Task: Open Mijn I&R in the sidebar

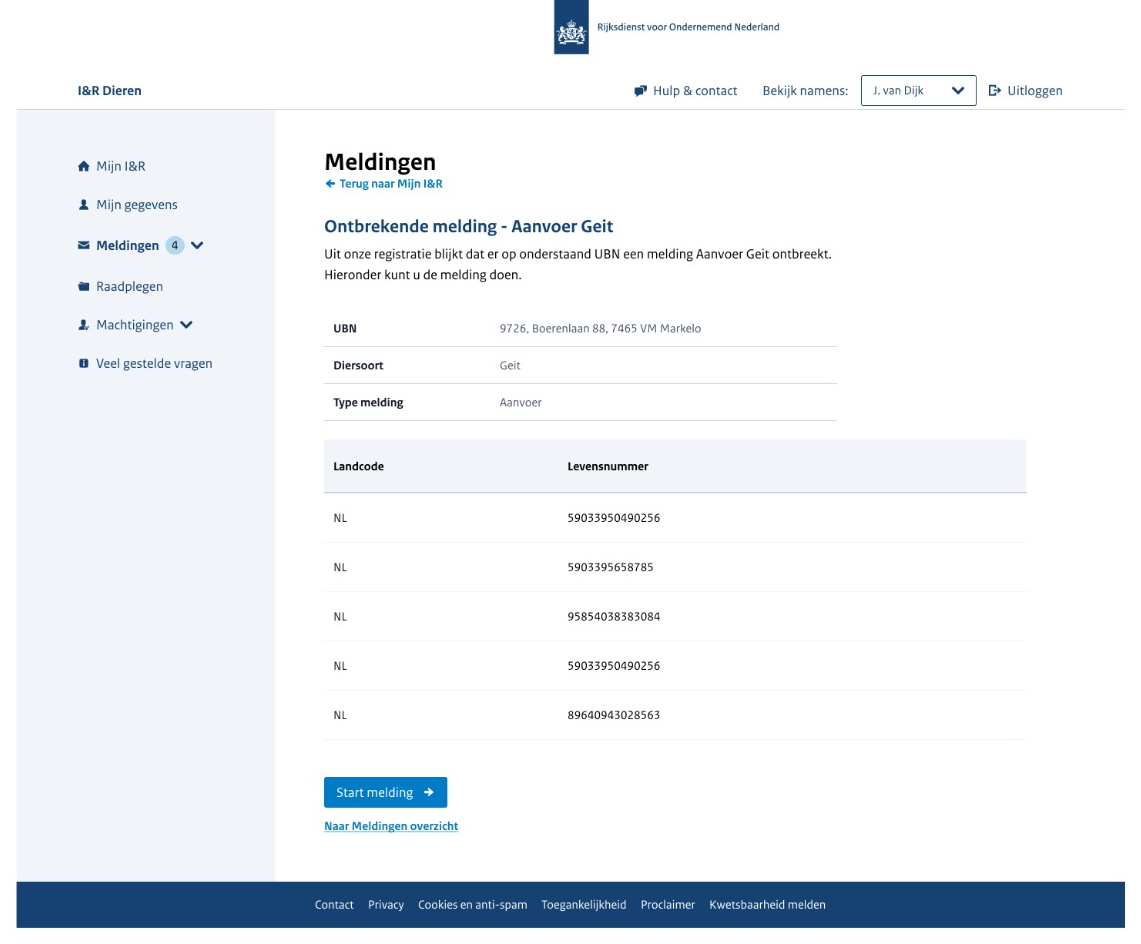Action: point(121,166)
